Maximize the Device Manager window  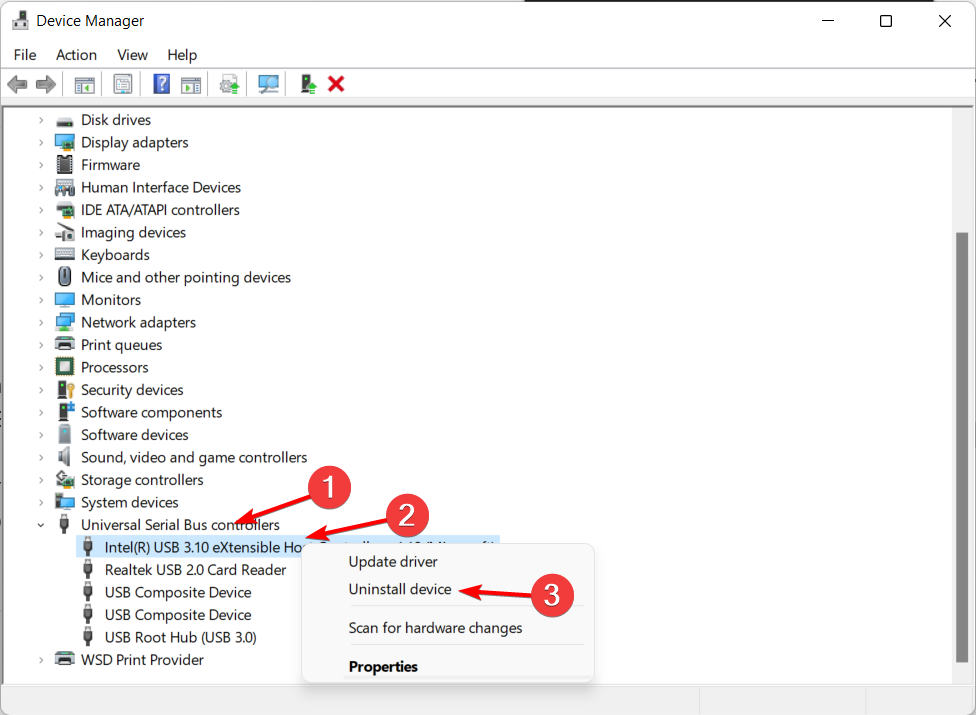coord(886,21)
